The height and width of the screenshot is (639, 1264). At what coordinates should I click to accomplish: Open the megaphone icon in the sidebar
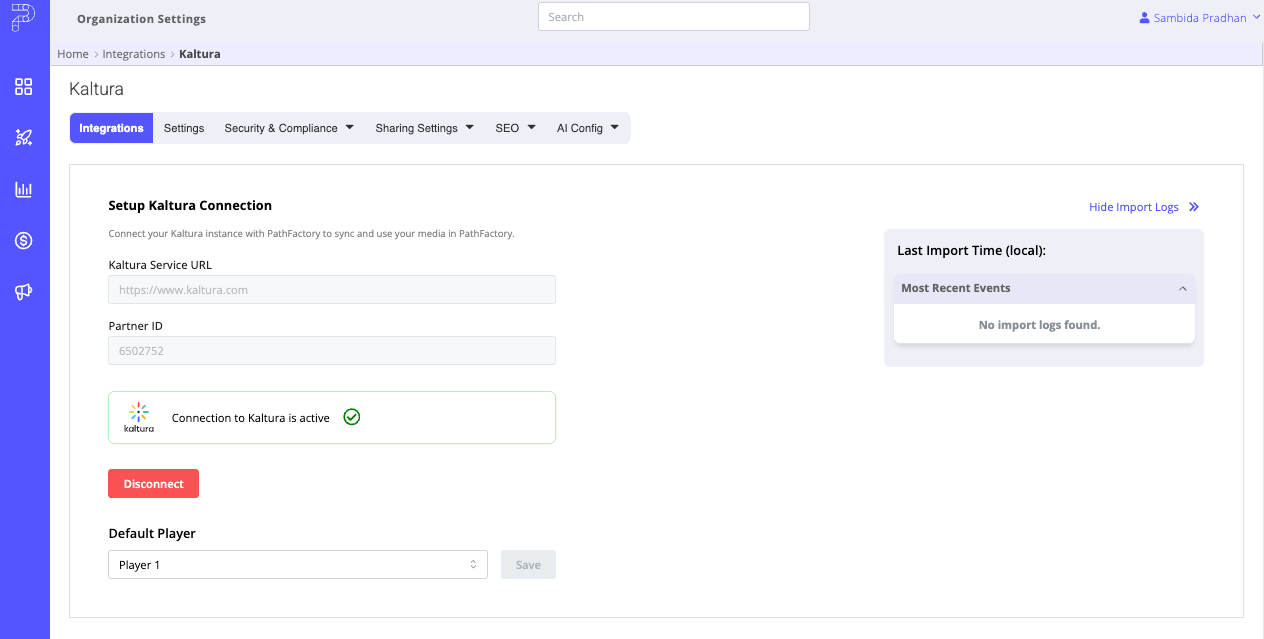(24, 291)
